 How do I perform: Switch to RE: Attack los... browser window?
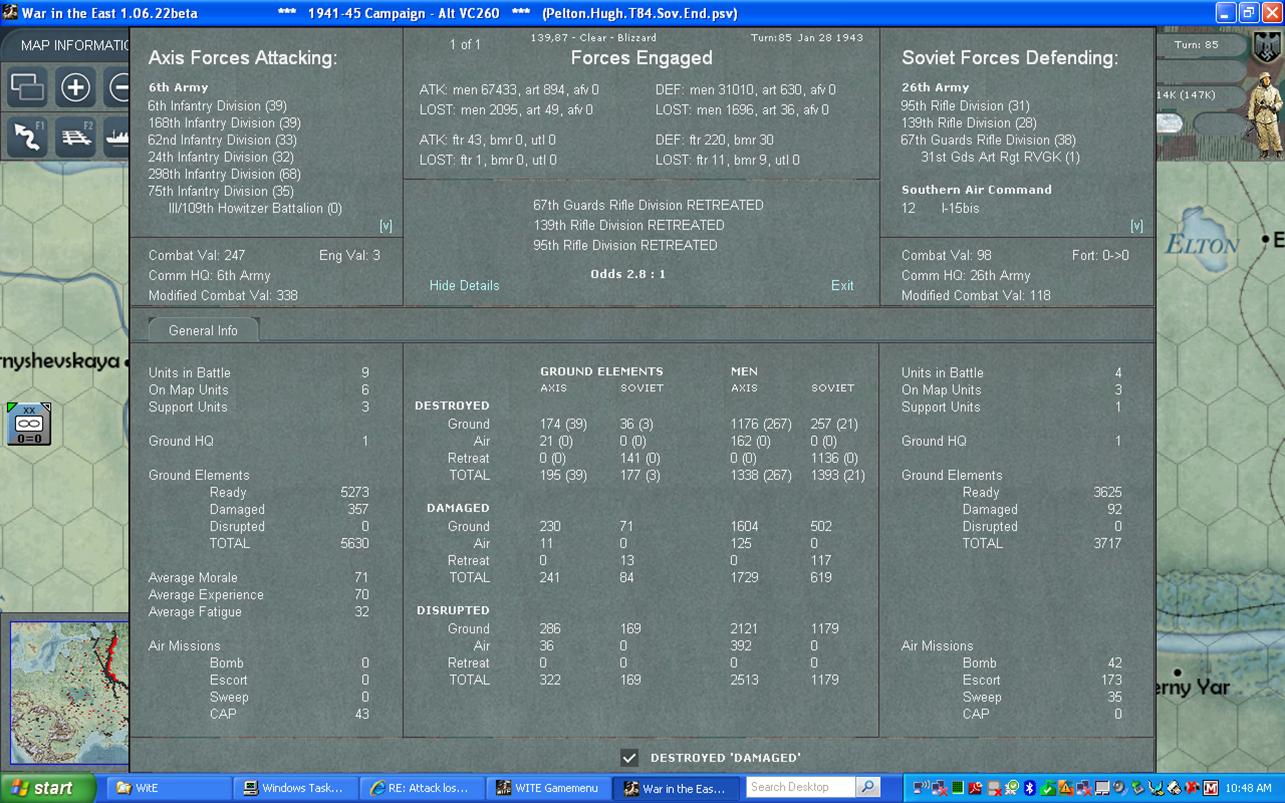click(x=421, y=788)
